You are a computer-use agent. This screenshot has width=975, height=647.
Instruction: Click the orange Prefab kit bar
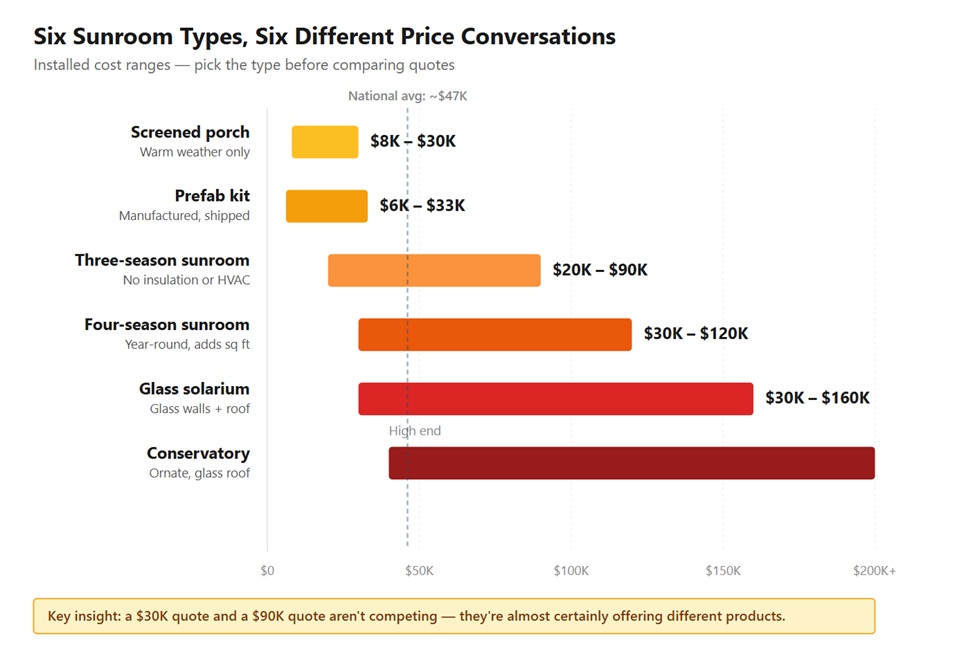326,206
